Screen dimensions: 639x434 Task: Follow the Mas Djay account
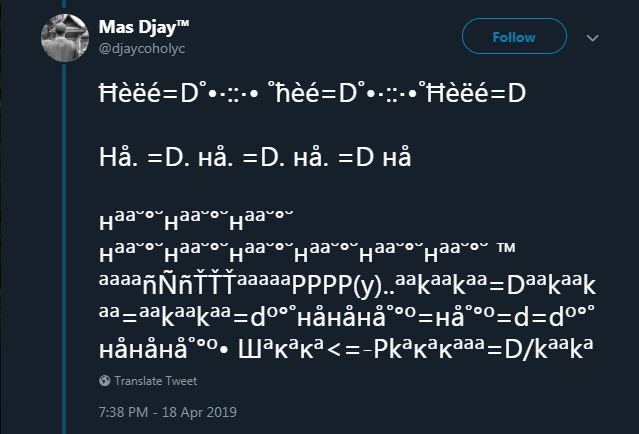[513, 37]
